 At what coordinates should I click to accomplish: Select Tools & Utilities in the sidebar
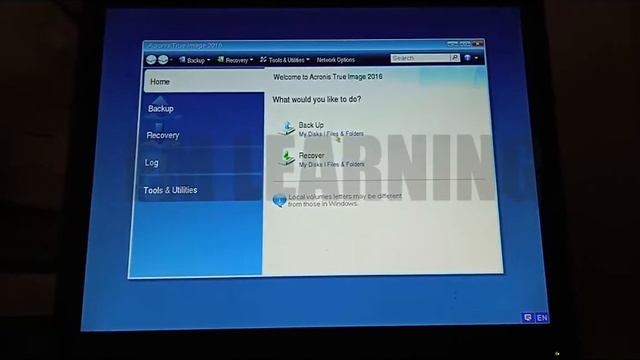pyautogui.click(x=200, y=190)
